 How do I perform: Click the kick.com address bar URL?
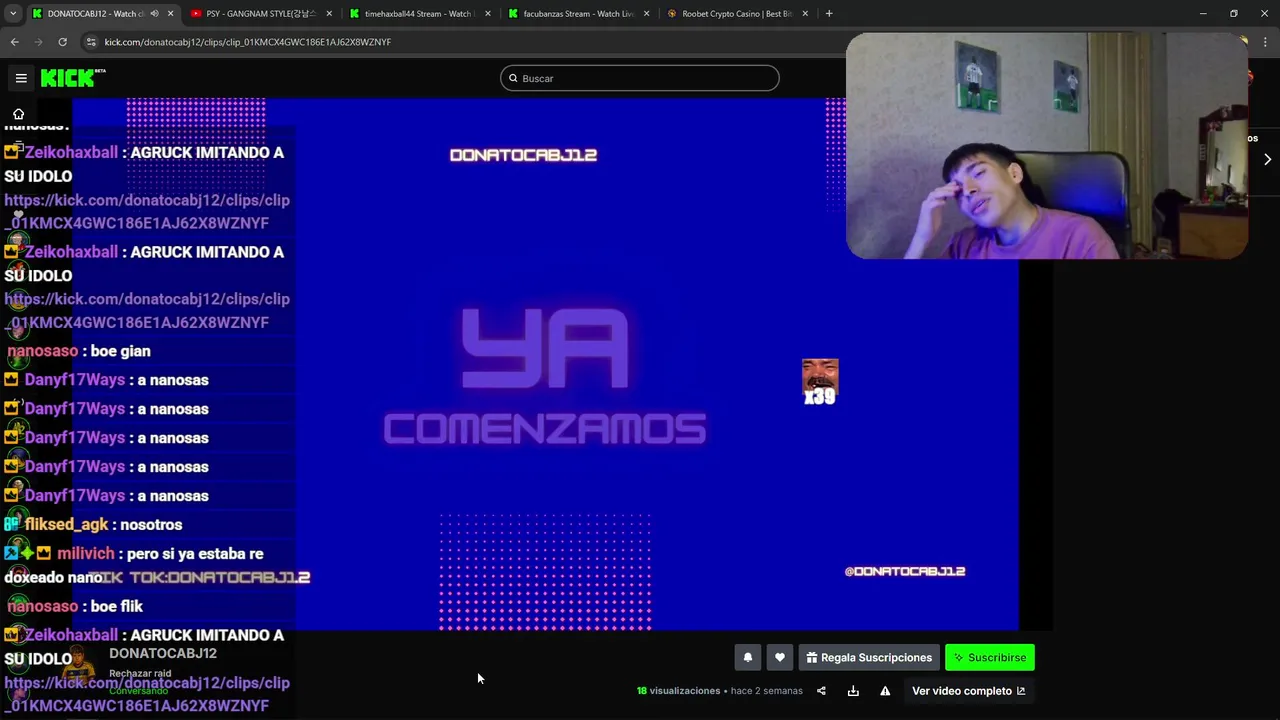point(248,42)
